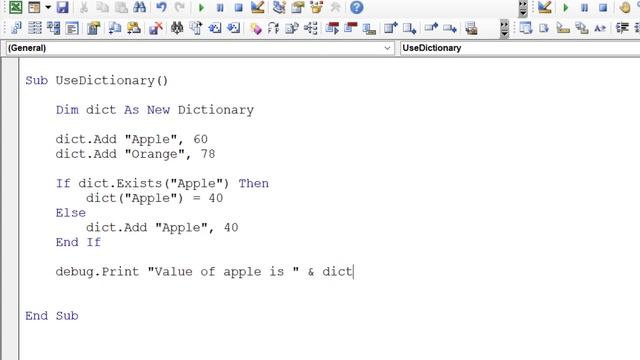The height and width of the screenshot is (360, 640).
Task: Click the line dict.Add "Apple", 40
Action: (162, 228)
